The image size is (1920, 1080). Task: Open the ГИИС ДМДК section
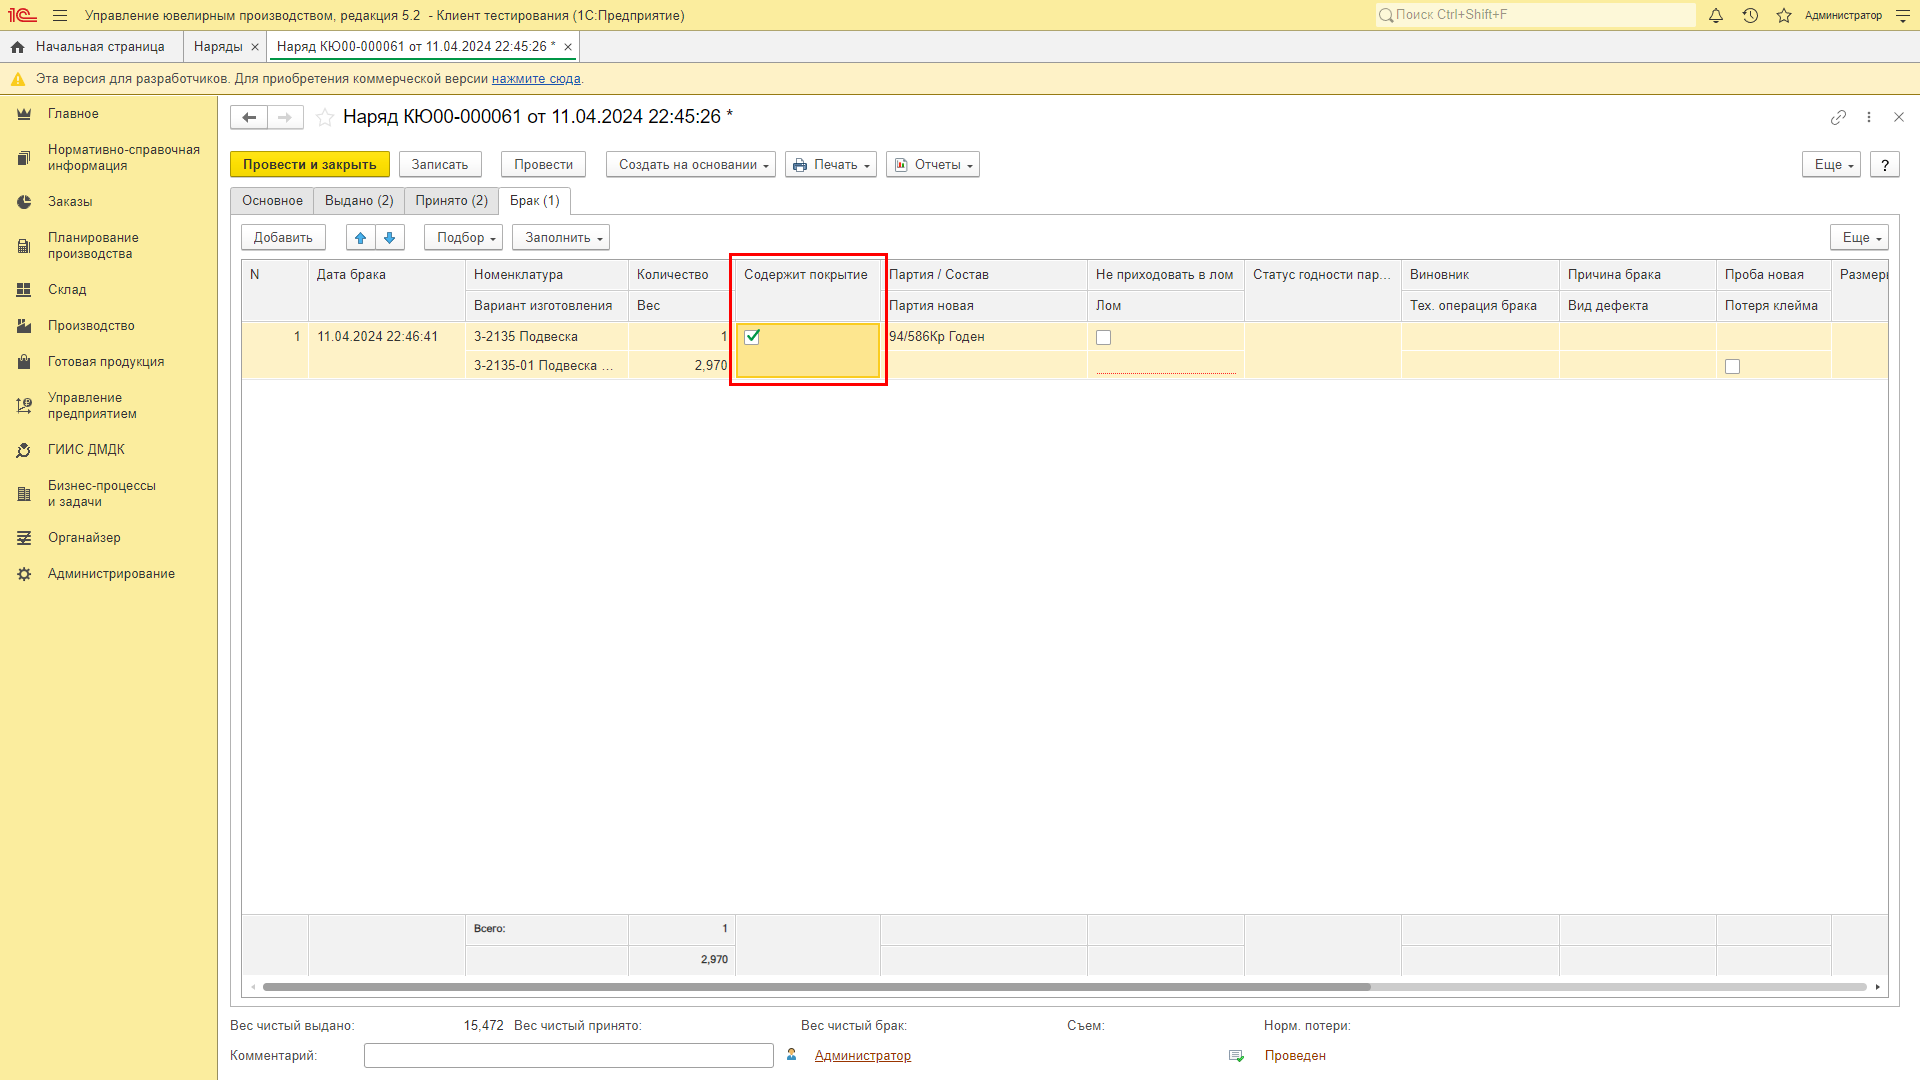pos(108,450)
